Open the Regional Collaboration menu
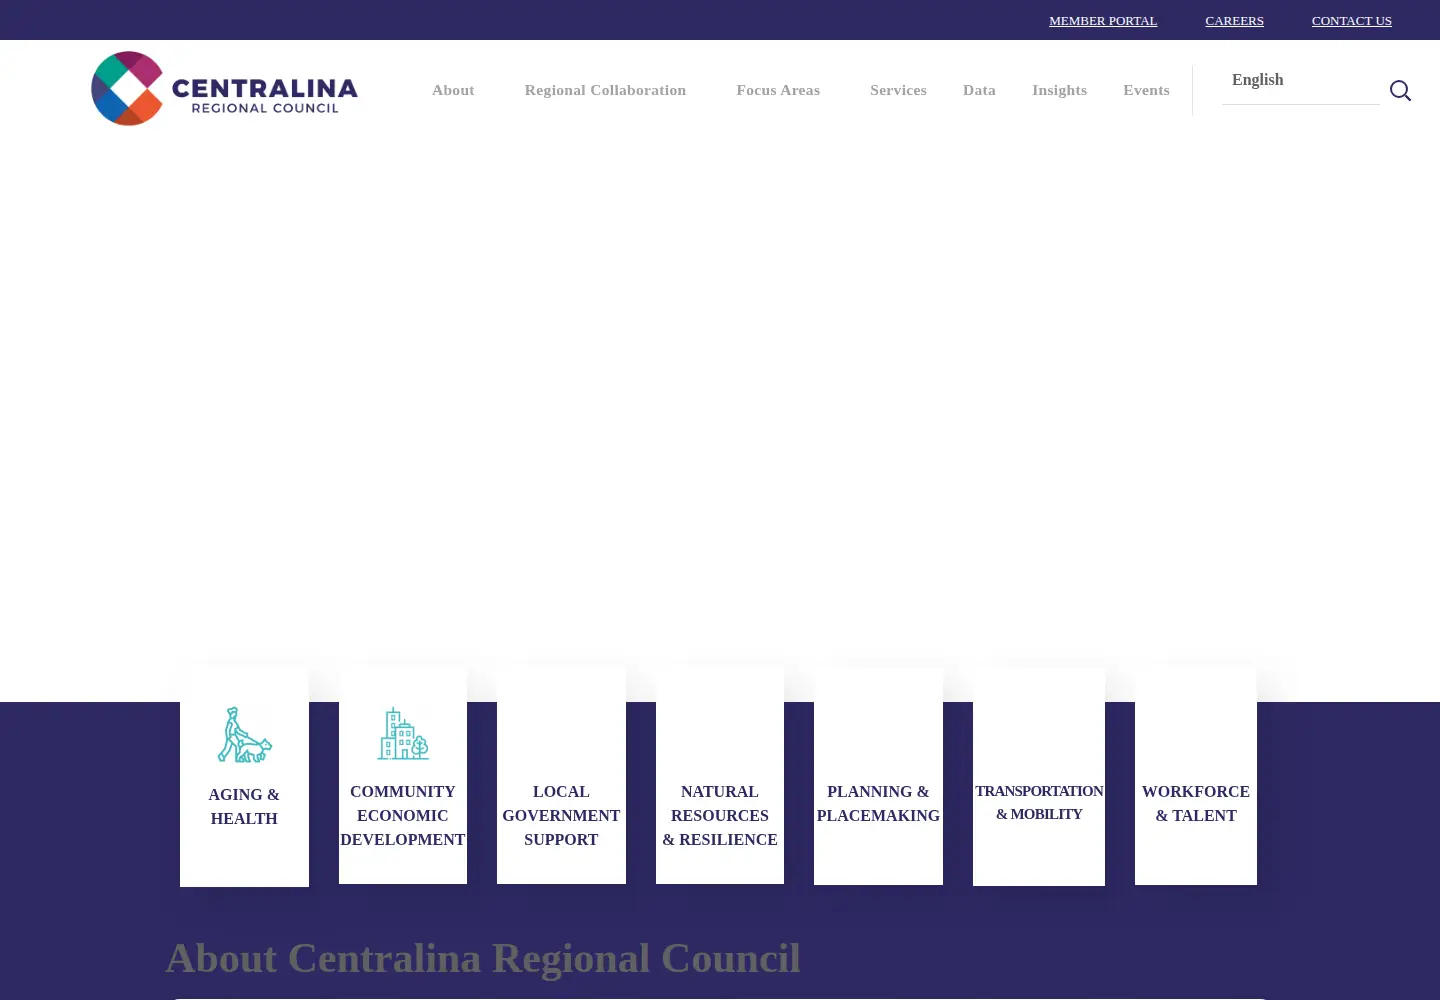The height and width of the screenshot is (1000, 1440). click(605, 90)
